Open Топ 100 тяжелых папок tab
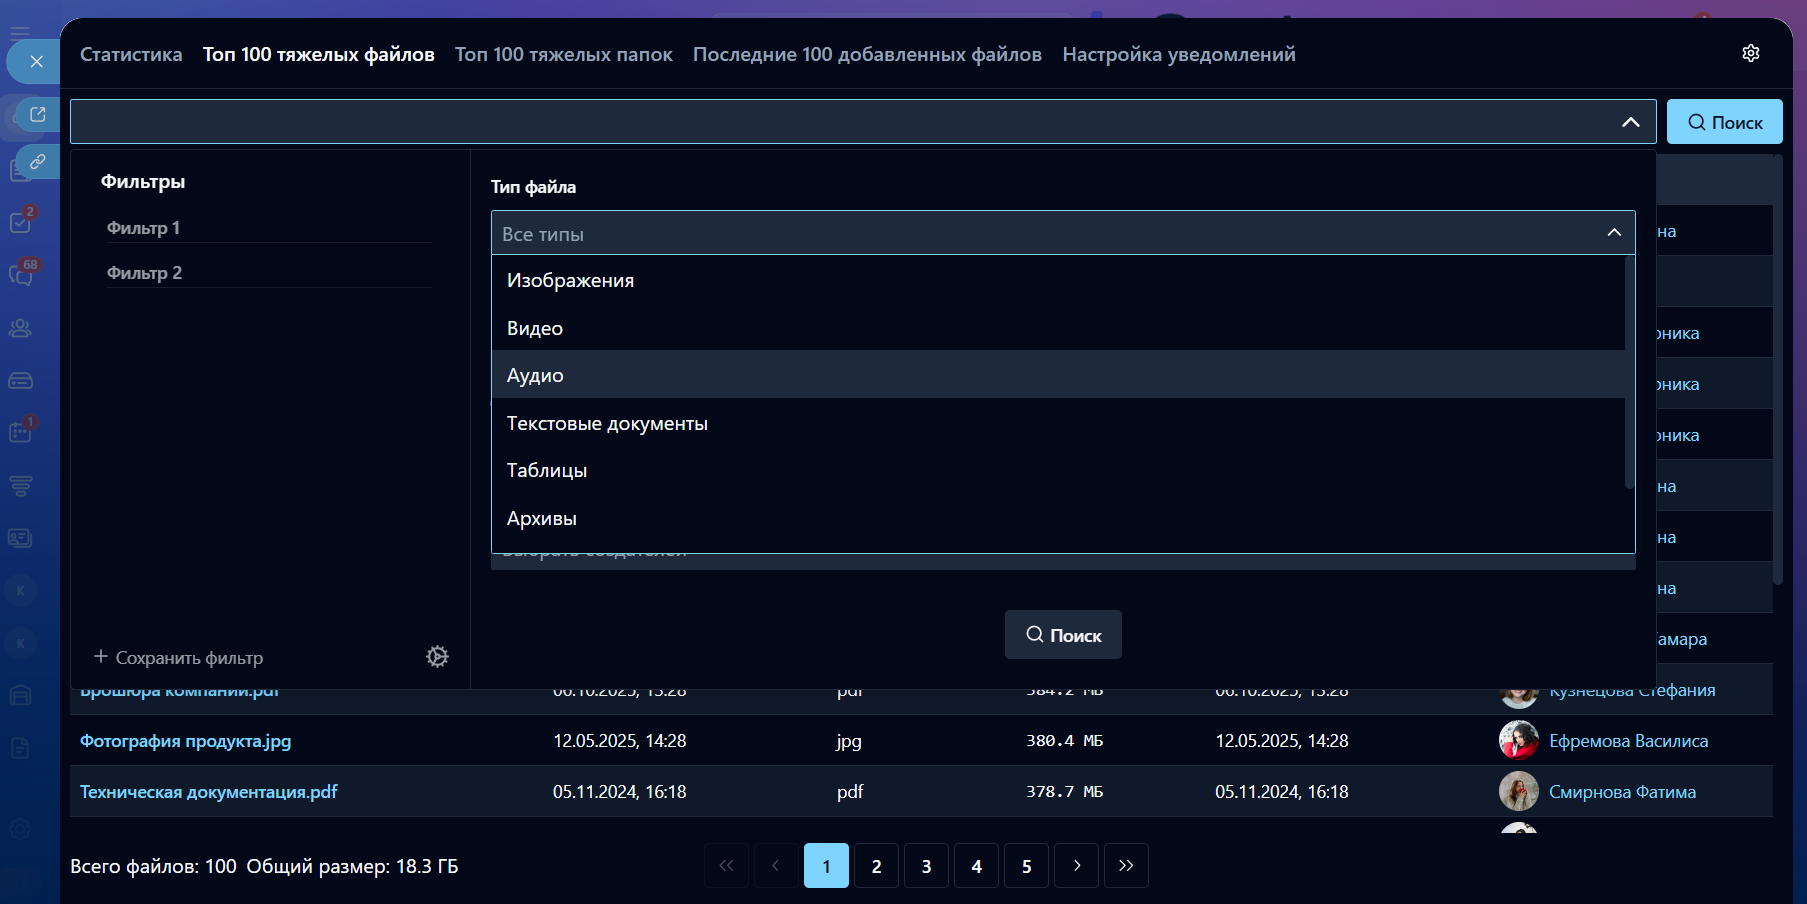 (x=563, y=54)
